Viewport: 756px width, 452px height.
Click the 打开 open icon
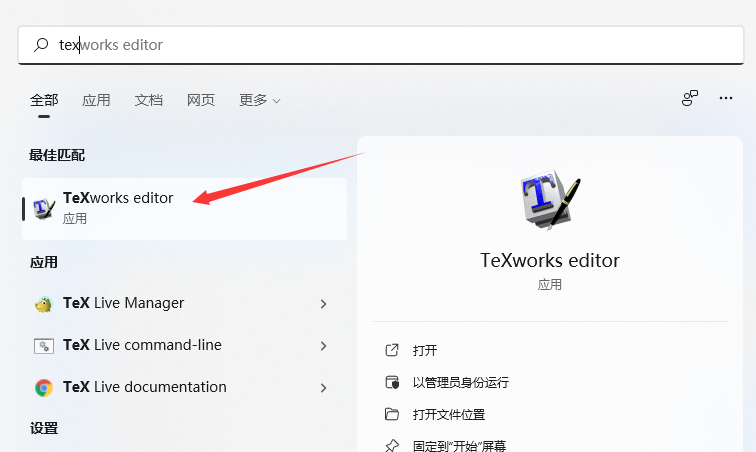(x=392, y=350)
